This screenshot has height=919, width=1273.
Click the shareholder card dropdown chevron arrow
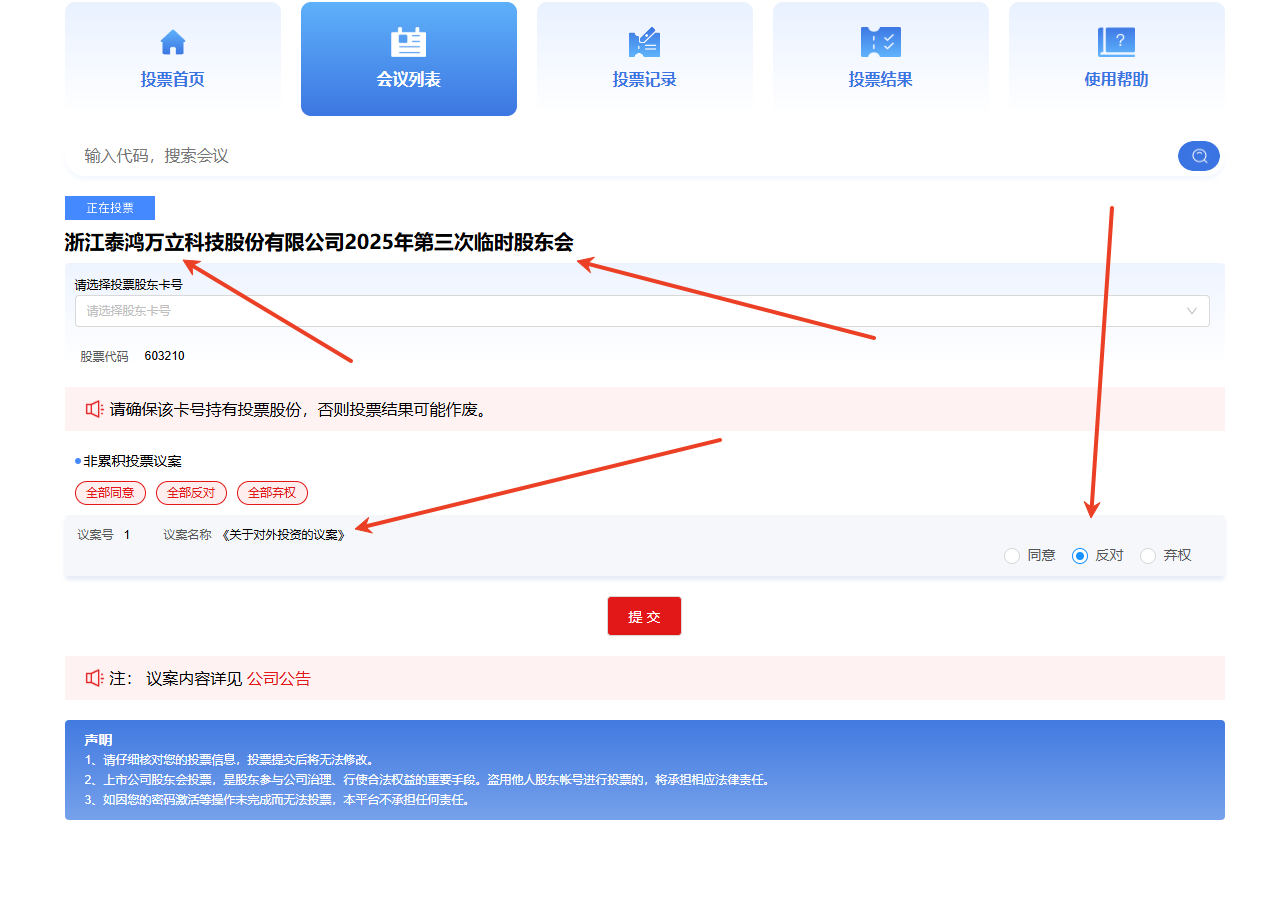(1192, 311)
